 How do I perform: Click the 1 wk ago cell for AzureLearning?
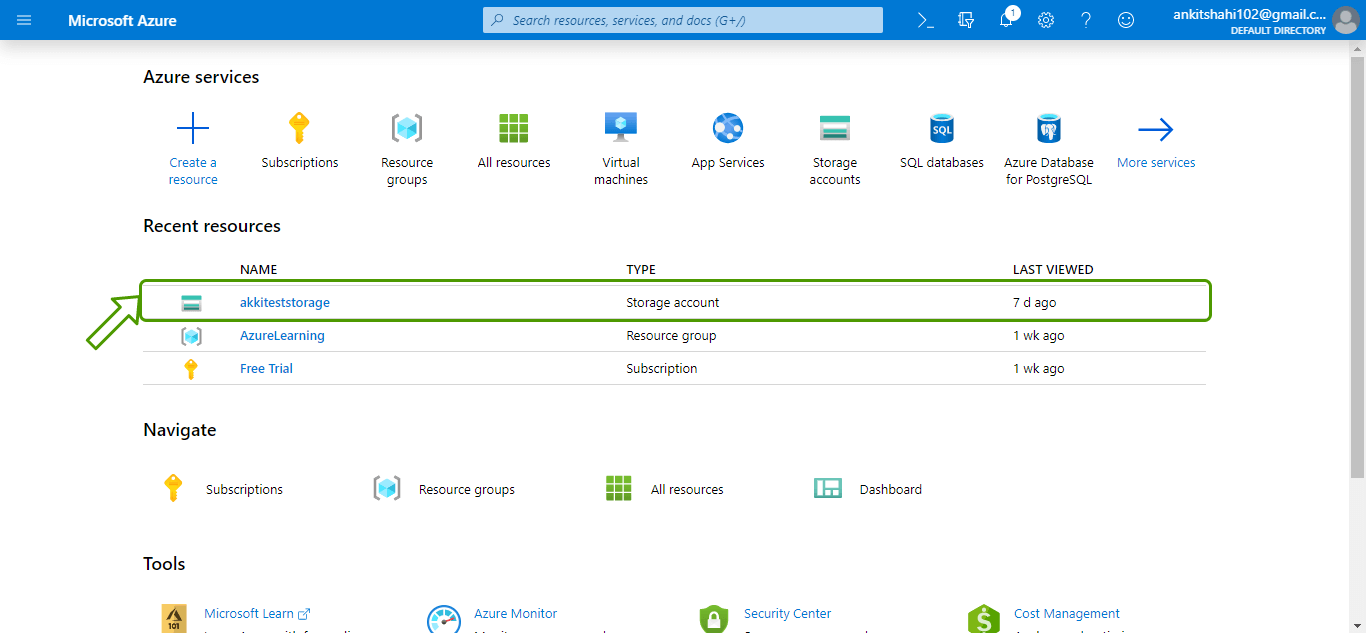pos(1039,336)
